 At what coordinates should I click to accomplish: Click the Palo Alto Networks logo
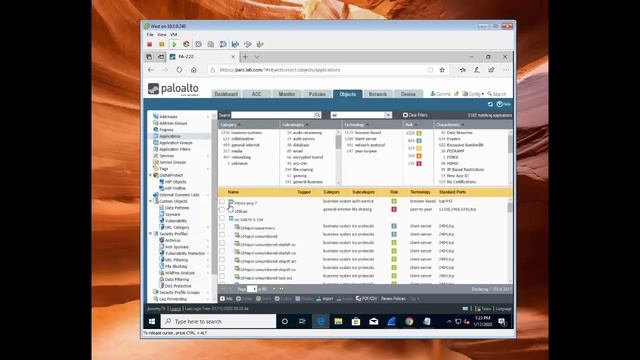coord(173,89)
